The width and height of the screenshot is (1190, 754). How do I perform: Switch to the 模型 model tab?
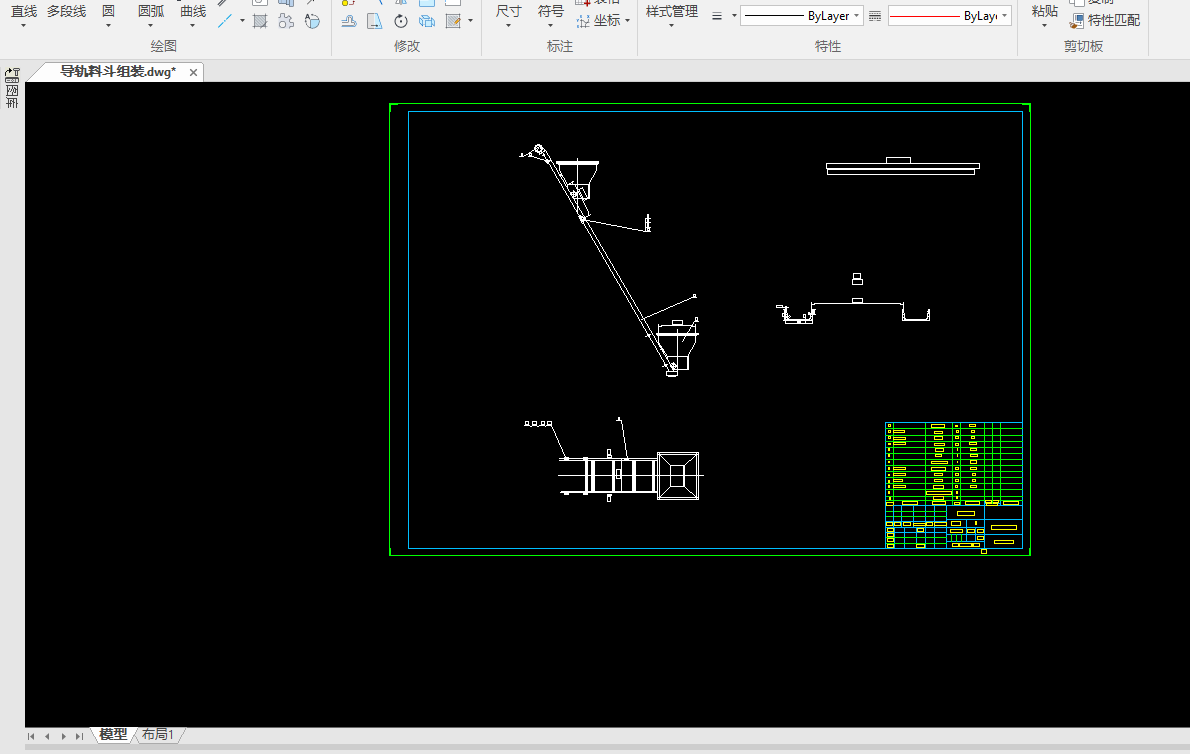click(x=113, y=734)
